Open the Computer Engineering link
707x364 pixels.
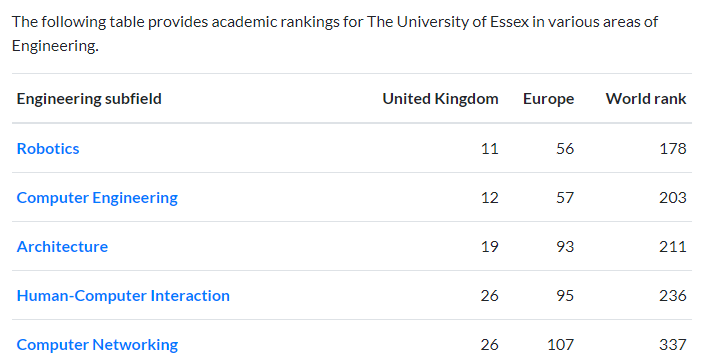click(97, 198)
